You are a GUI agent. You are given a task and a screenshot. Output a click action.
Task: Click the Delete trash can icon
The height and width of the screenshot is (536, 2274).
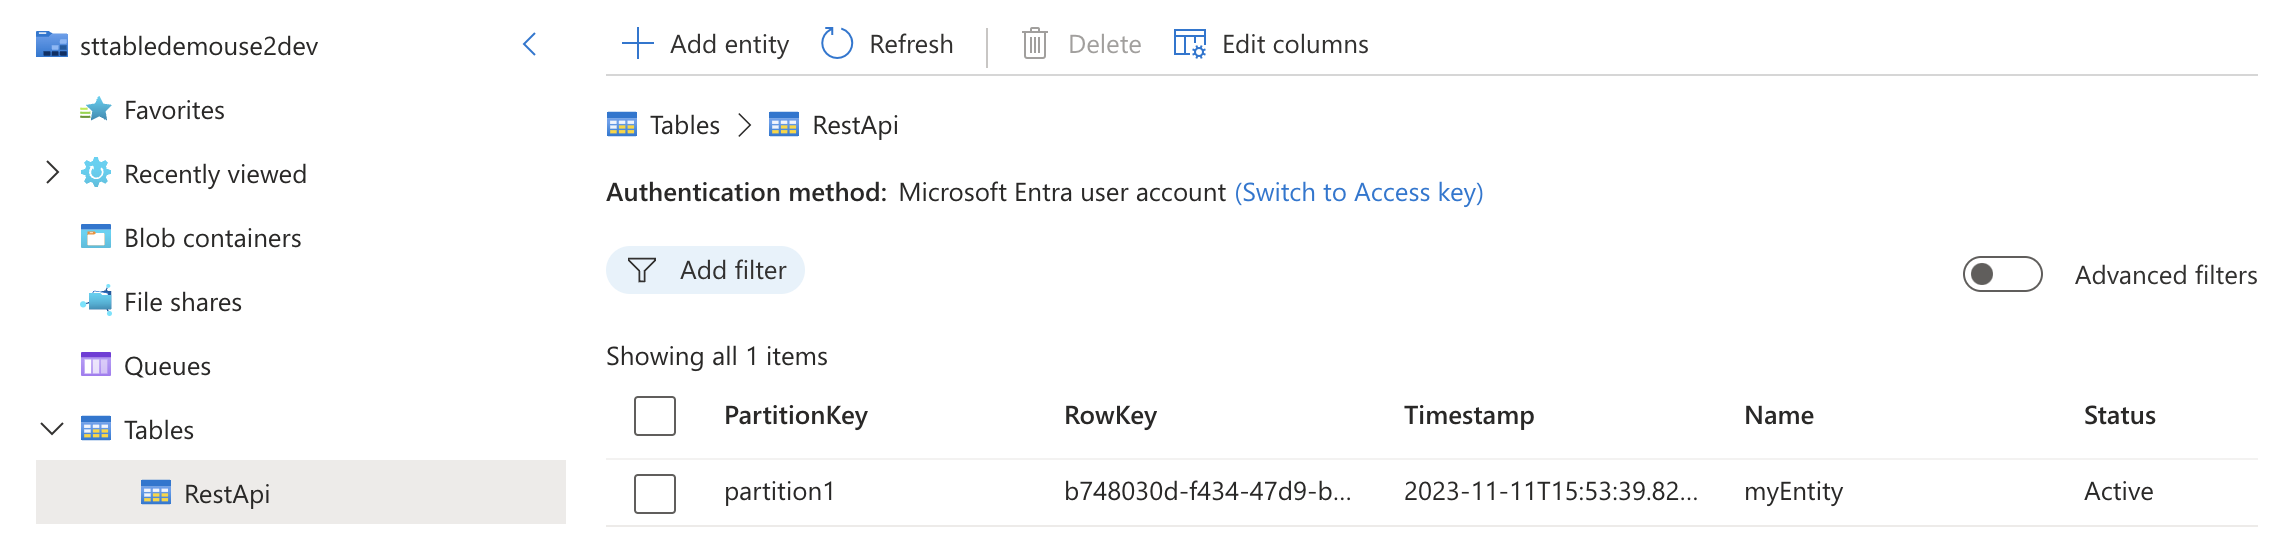click(x=1035, y=44)
